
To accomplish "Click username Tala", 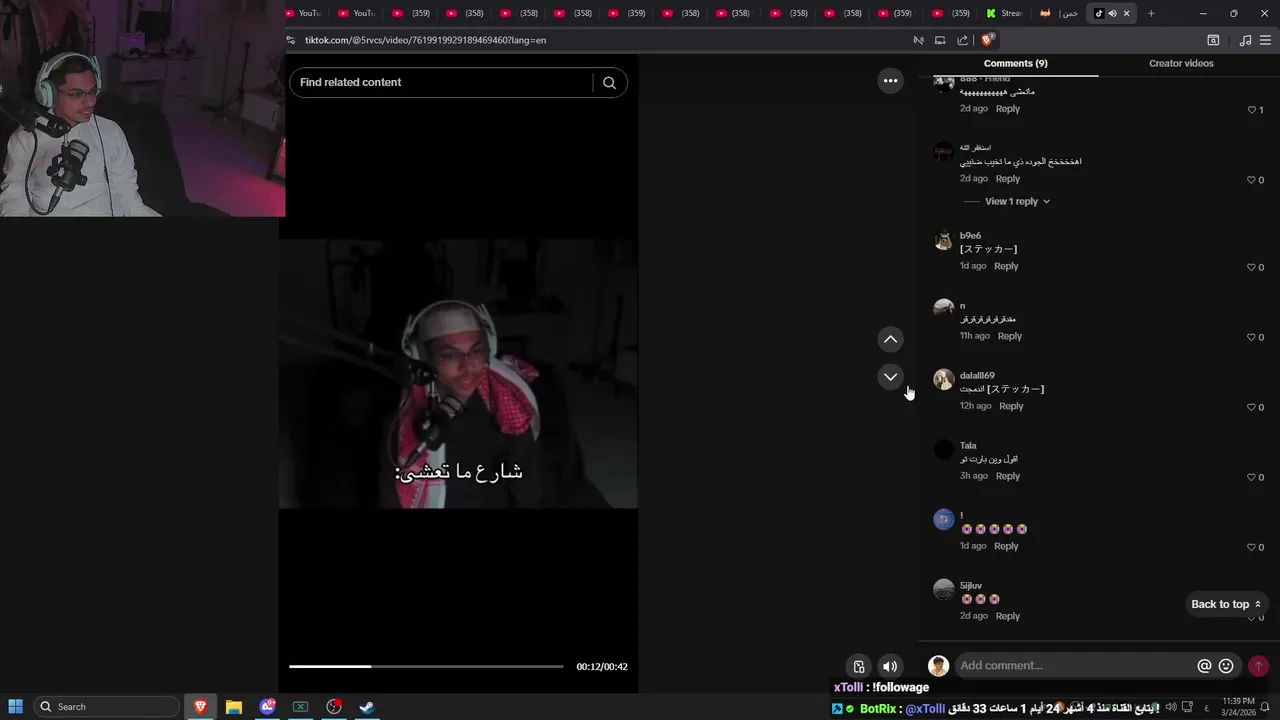I will (x=968, y=446).
